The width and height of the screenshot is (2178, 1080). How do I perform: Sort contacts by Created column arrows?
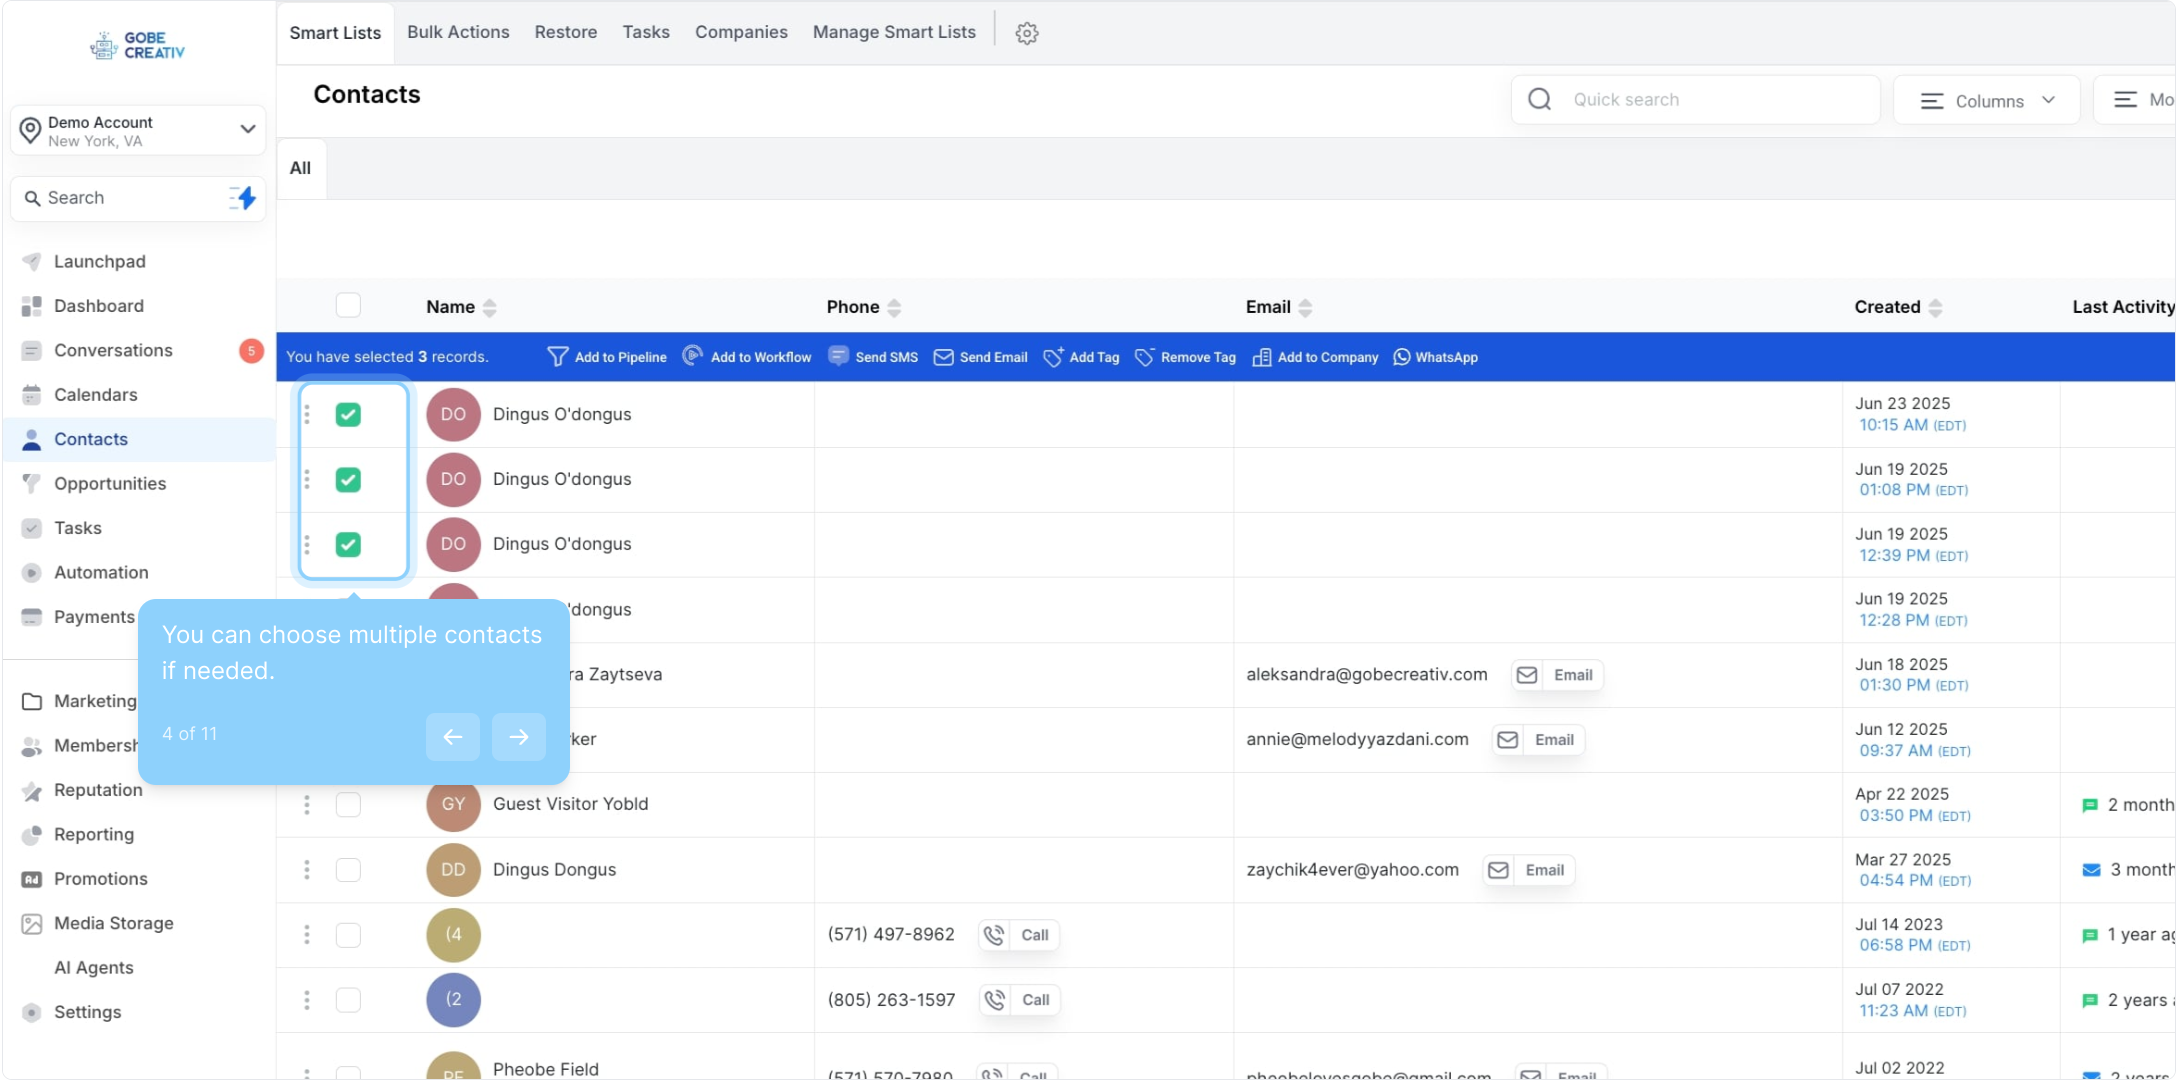[1935, 307]
